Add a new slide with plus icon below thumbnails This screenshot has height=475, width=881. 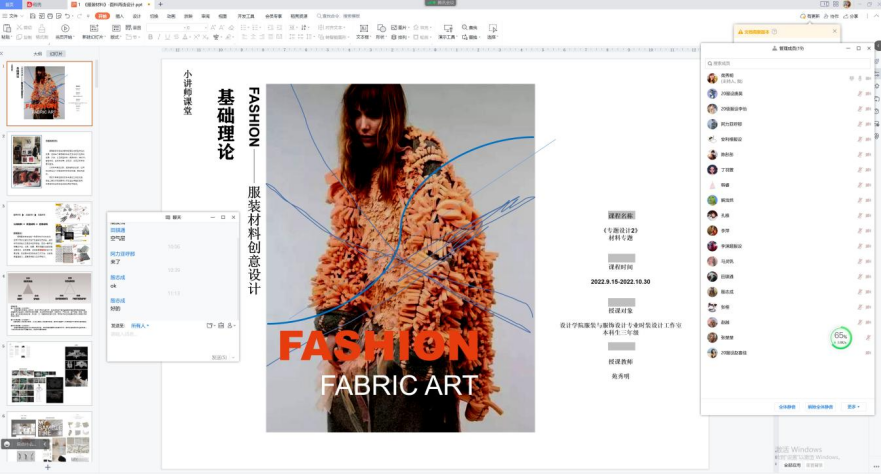[x=48, y=467]
